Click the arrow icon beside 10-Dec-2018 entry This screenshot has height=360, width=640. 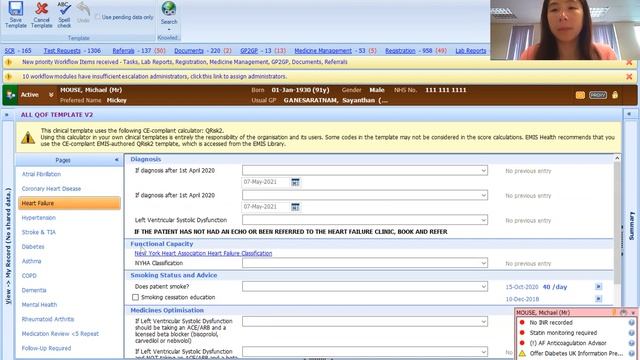[x=598, y=299]
